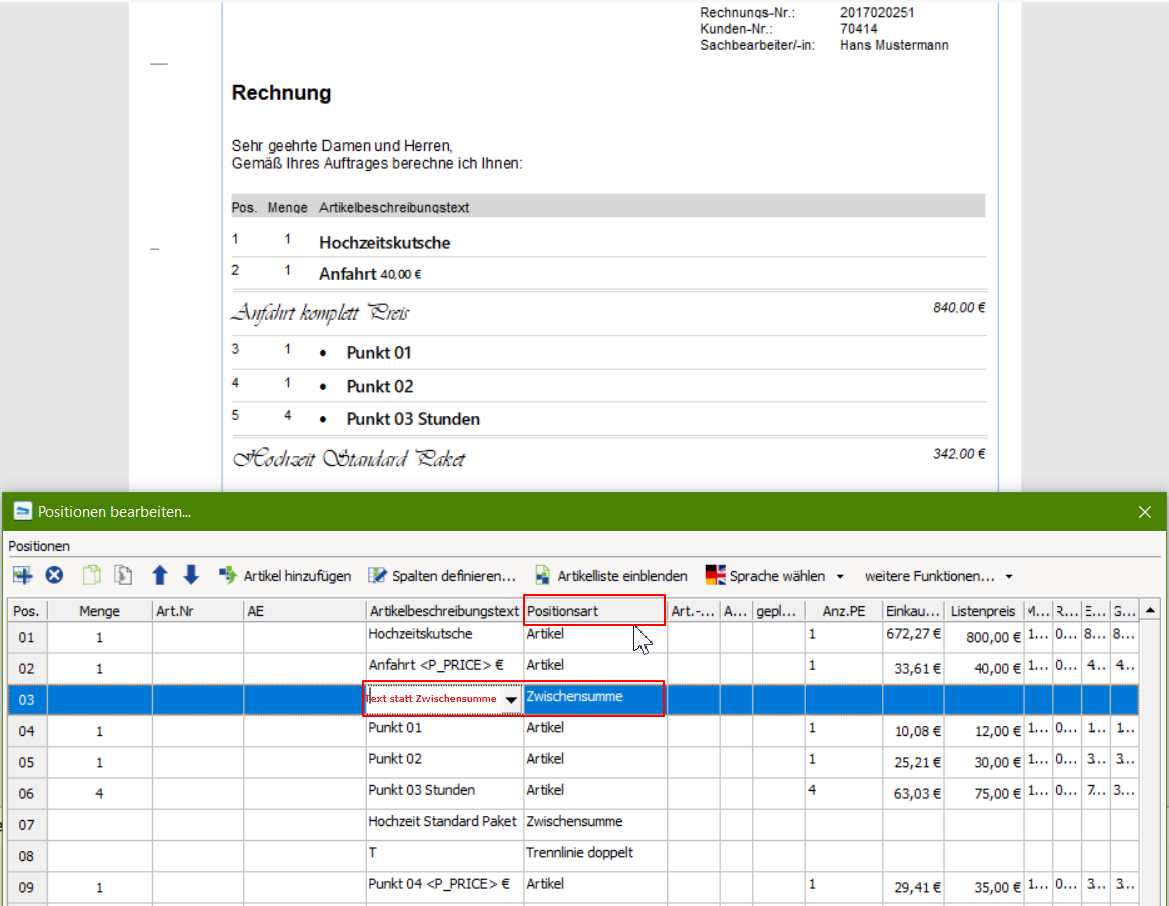
Task: Click the Positionen bearbeiten window icon
Action: (x=22, y=511)
